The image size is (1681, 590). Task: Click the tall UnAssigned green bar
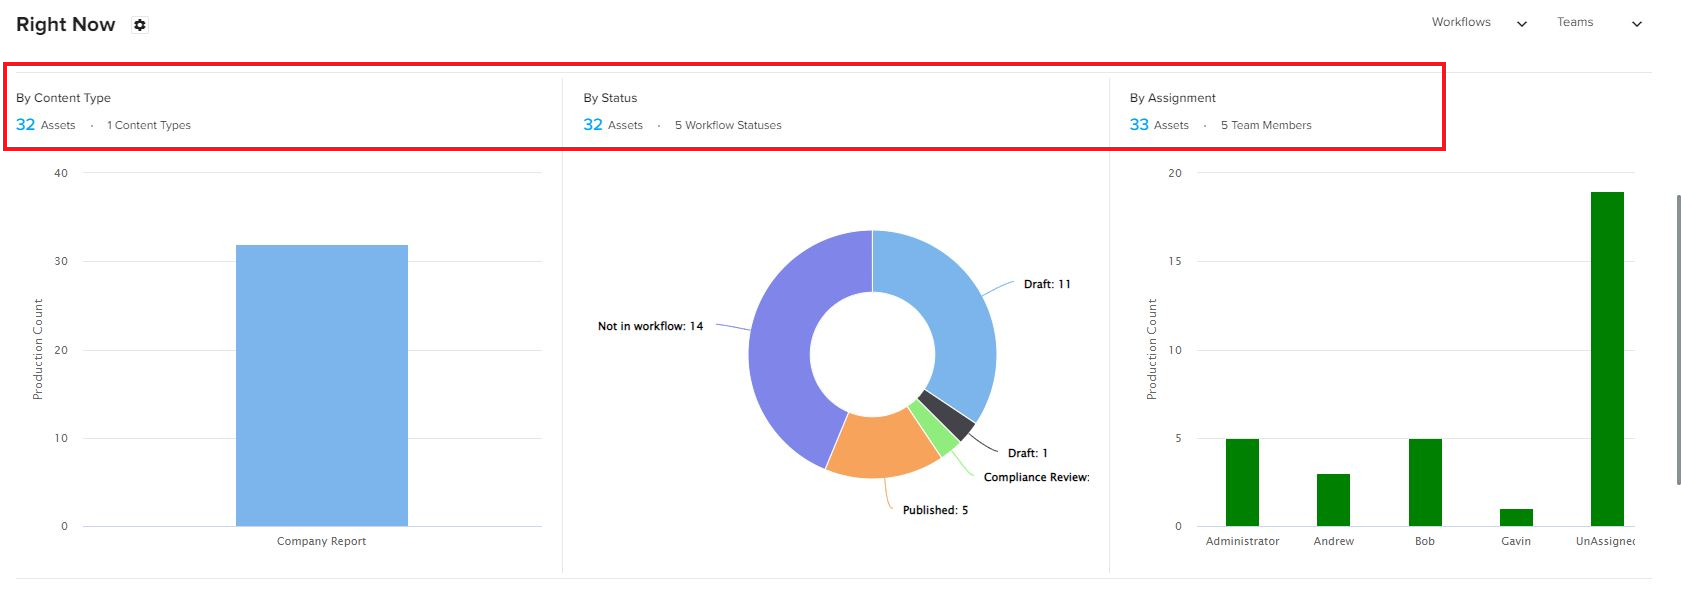coord(1607,359)
